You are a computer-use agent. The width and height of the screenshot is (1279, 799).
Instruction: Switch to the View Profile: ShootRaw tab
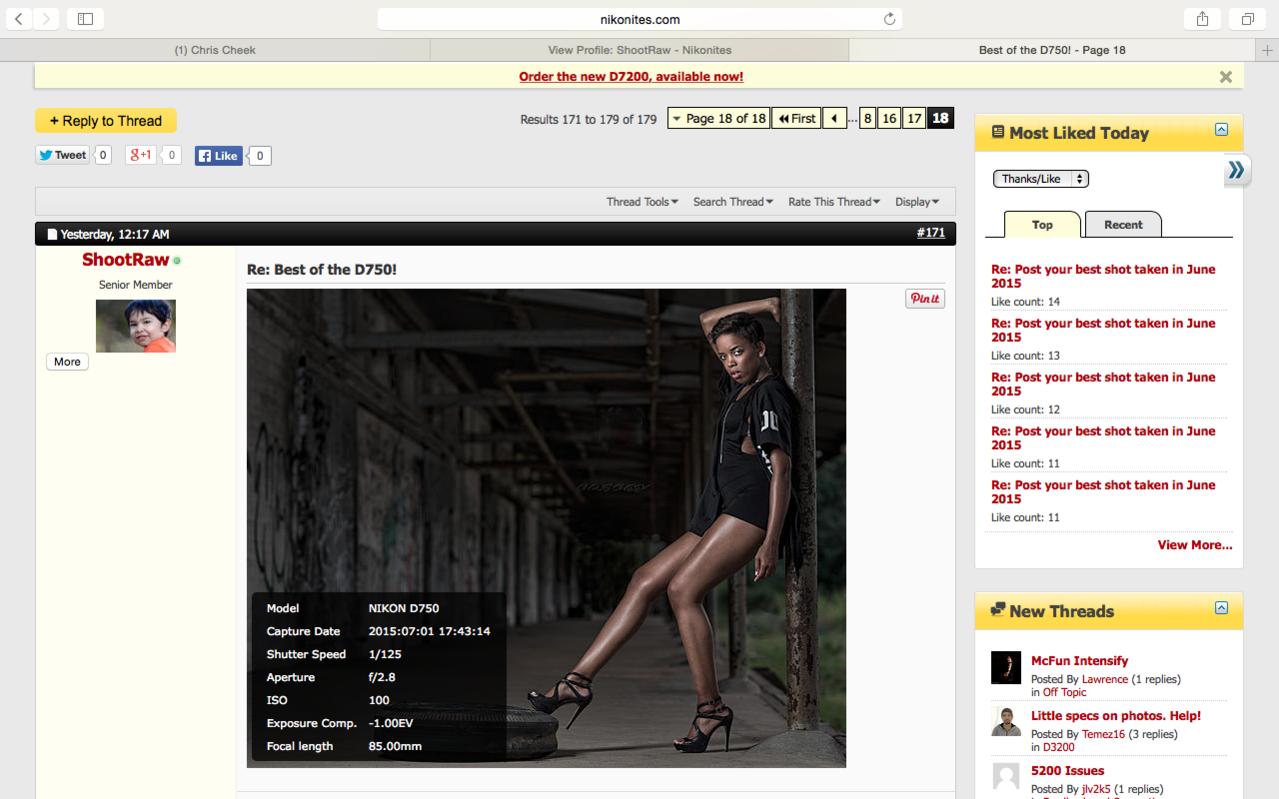(639, 50)
